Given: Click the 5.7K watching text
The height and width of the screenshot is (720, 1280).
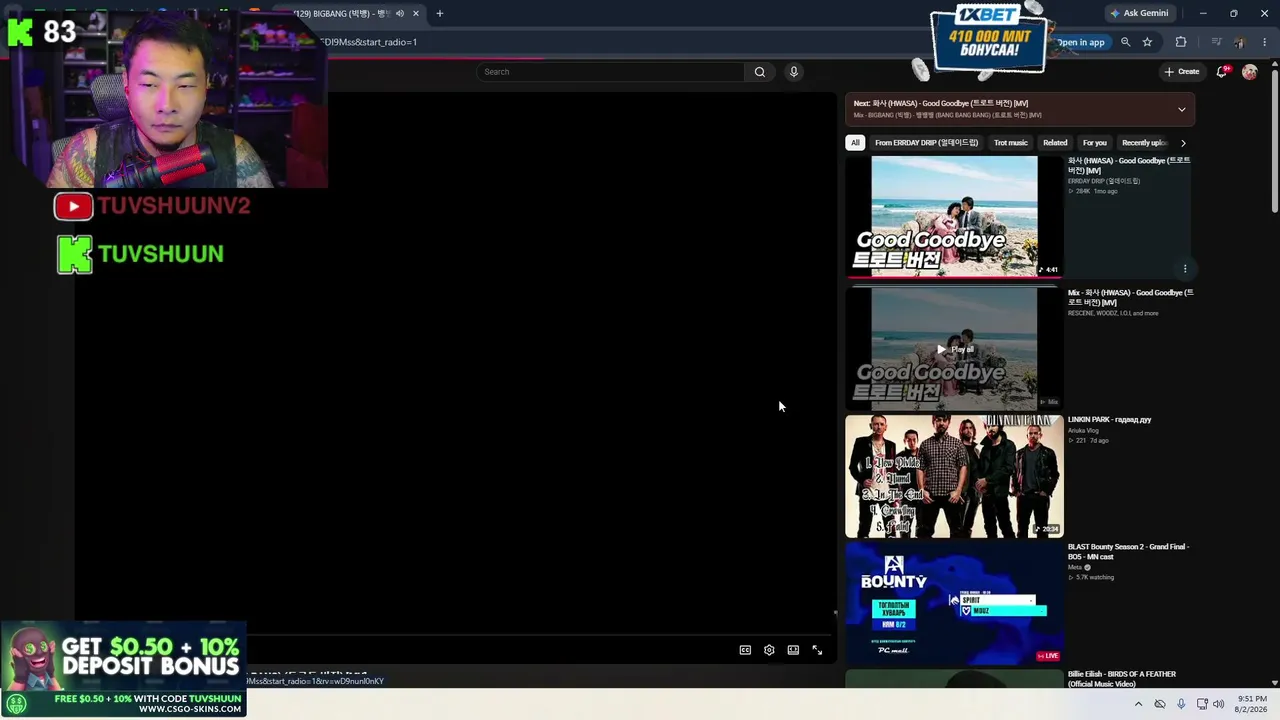Looking at the screenshot, I should click(x=1095, y=577).
